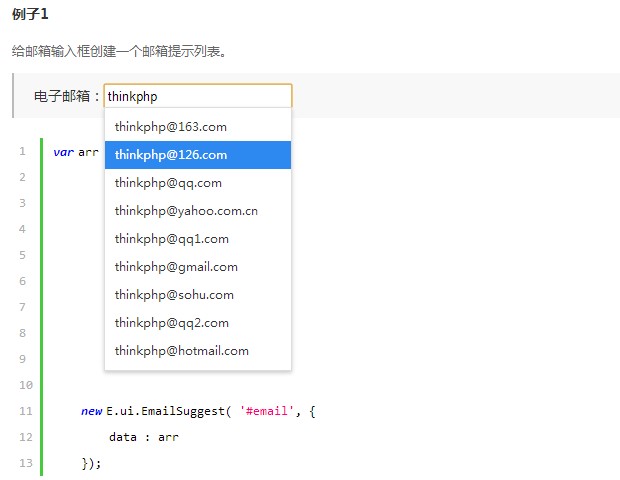
Task: Click the 'var arr' code on line 1
Action: pyautogui.click(x=75, y=152)
